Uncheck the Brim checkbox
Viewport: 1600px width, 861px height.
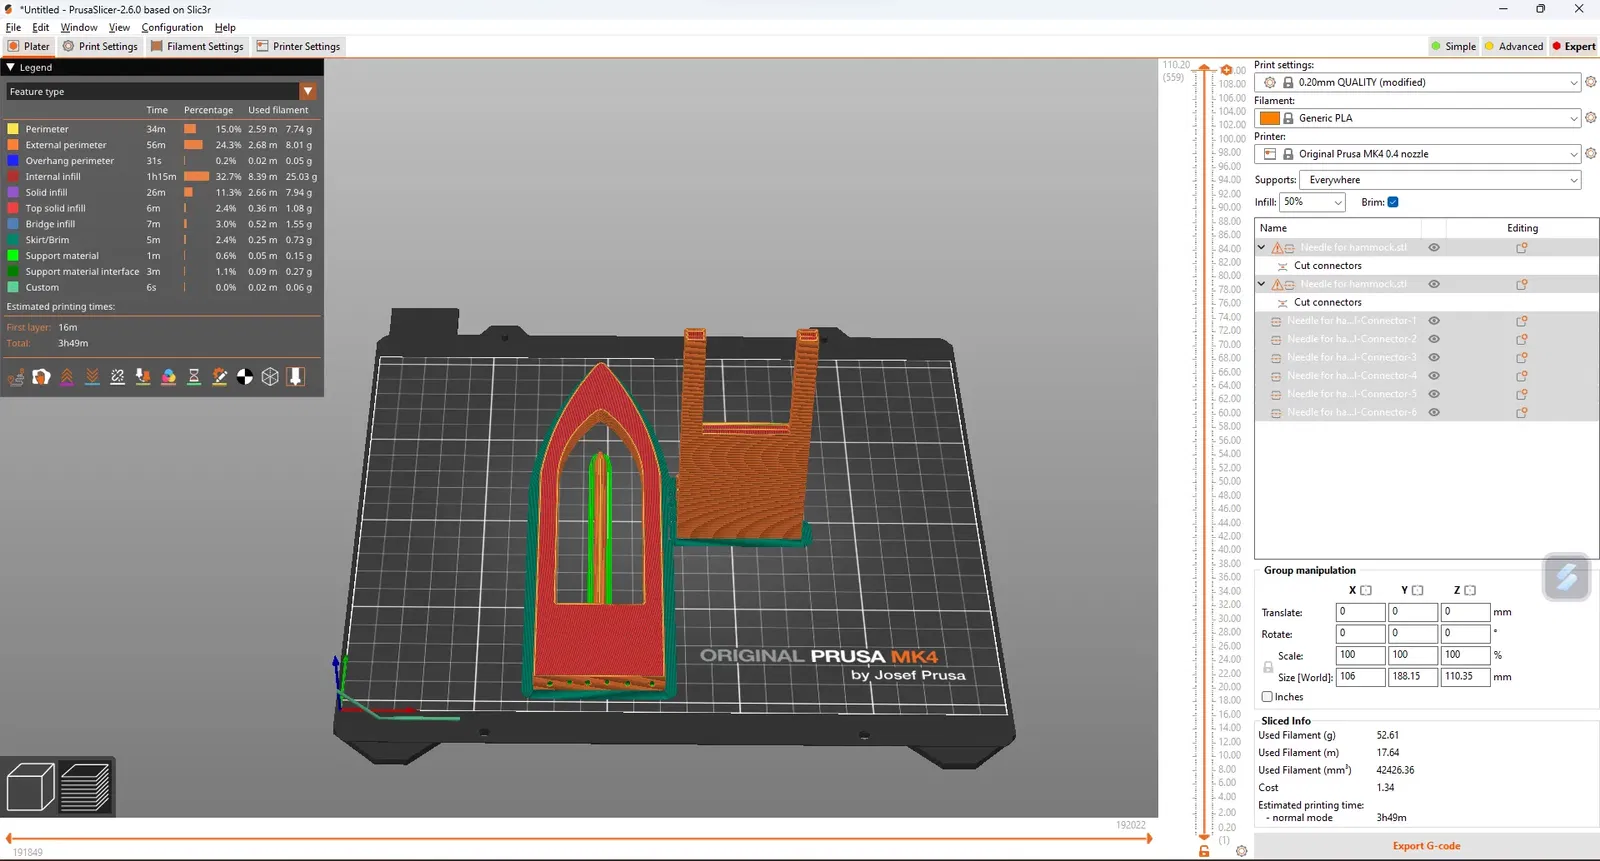click(x=1393, y=202)
